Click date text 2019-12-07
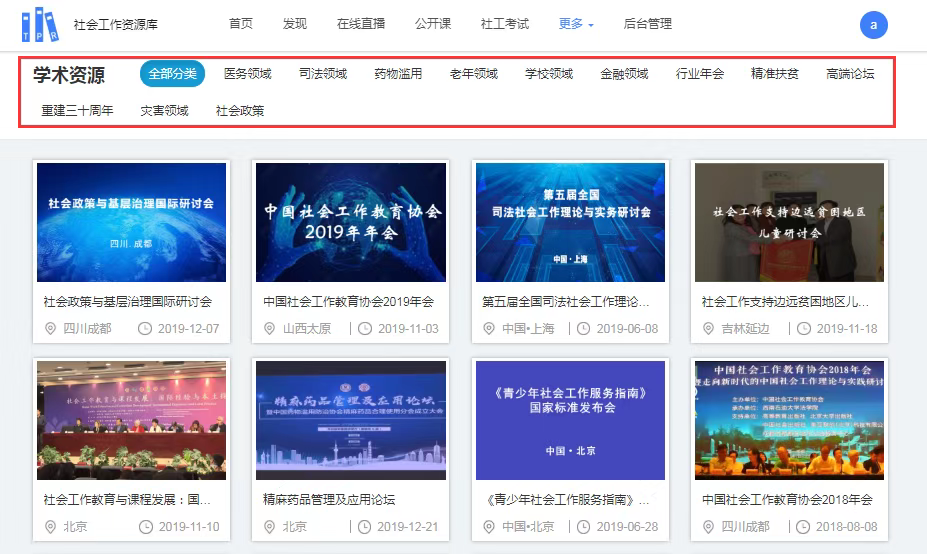This screenshot has height=554, width=927. point(189,329)
